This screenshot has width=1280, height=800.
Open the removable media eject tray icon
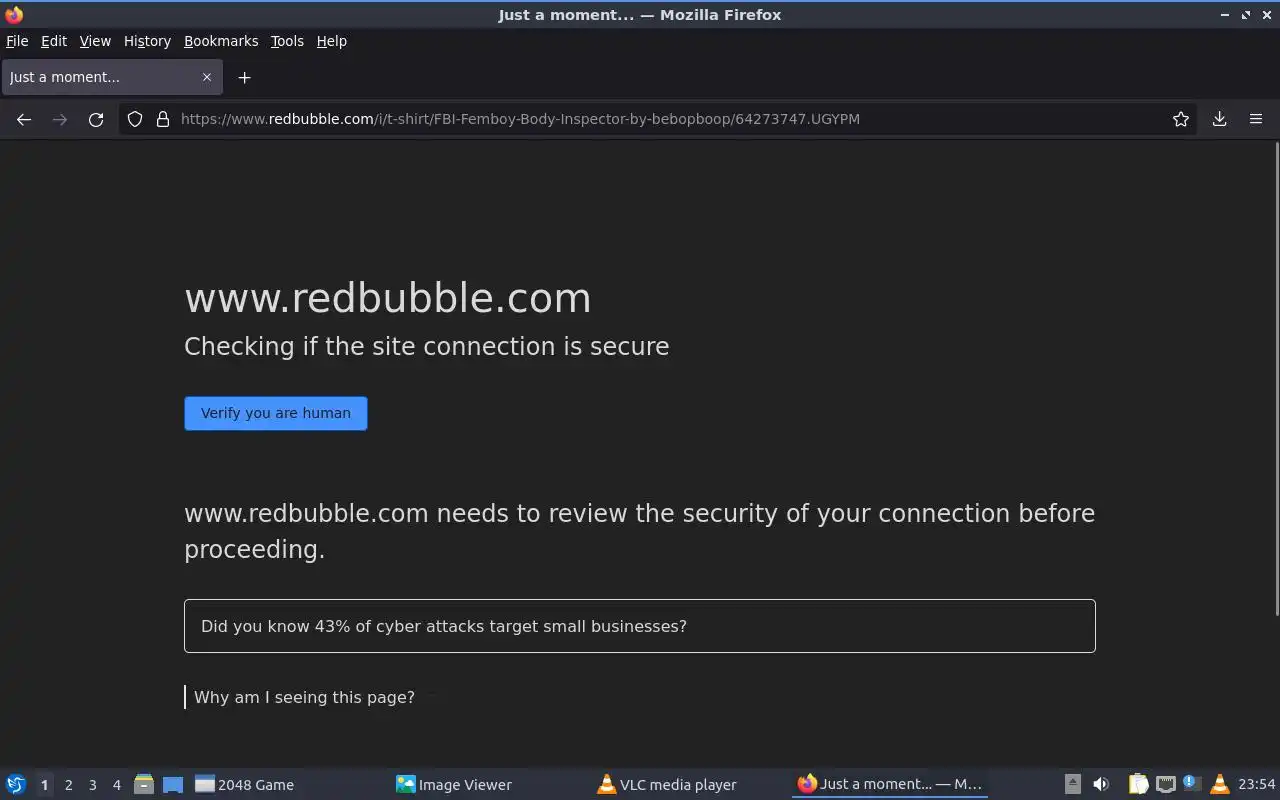coord(1072,784)
